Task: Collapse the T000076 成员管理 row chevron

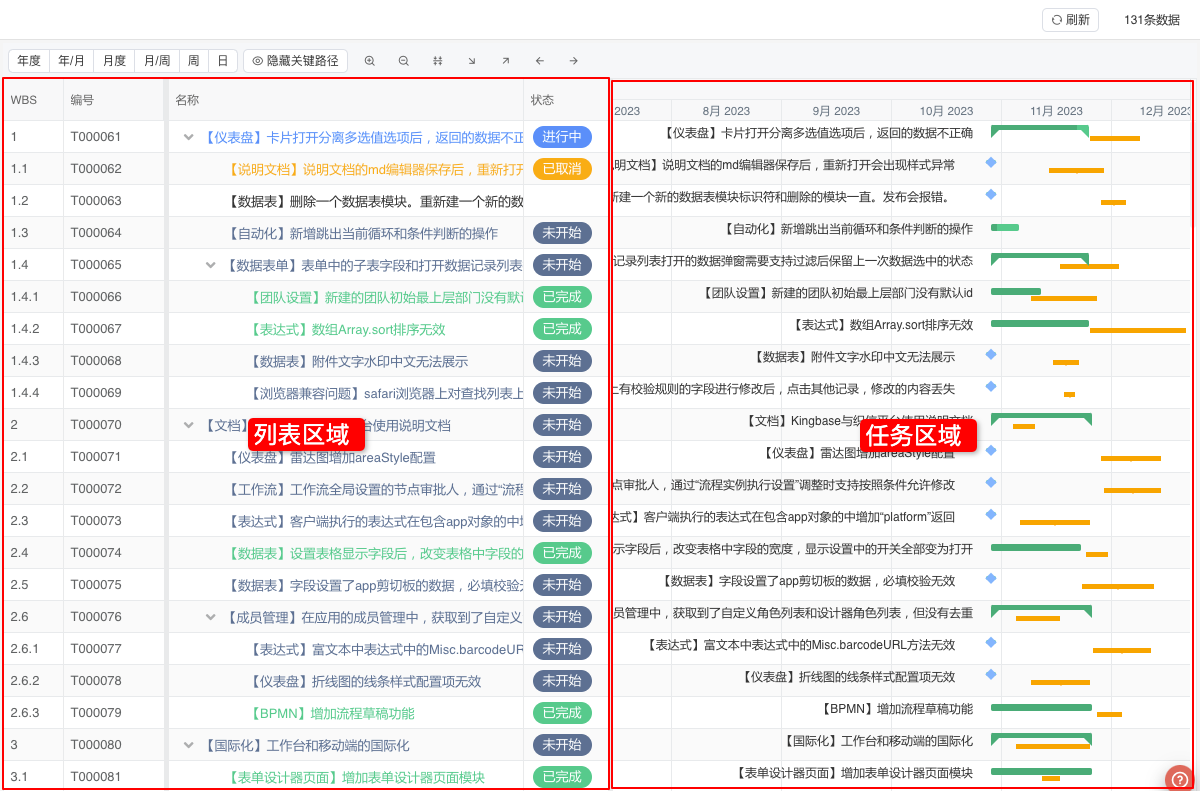Action: (x=211, y=617)
